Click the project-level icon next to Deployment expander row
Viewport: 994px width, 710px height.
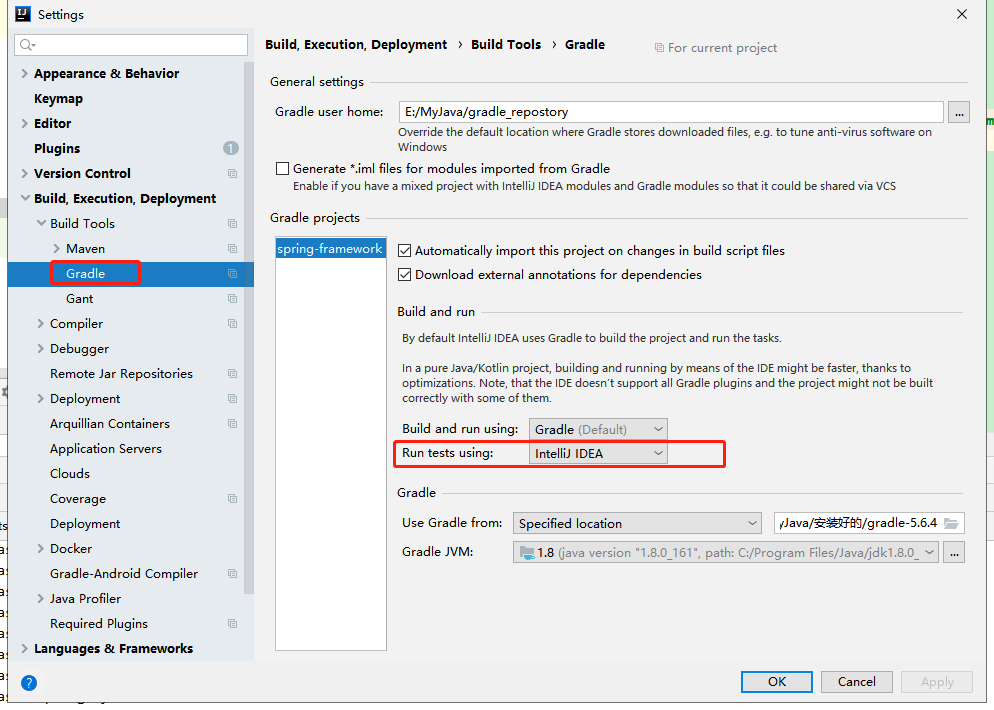coord(233,399)
